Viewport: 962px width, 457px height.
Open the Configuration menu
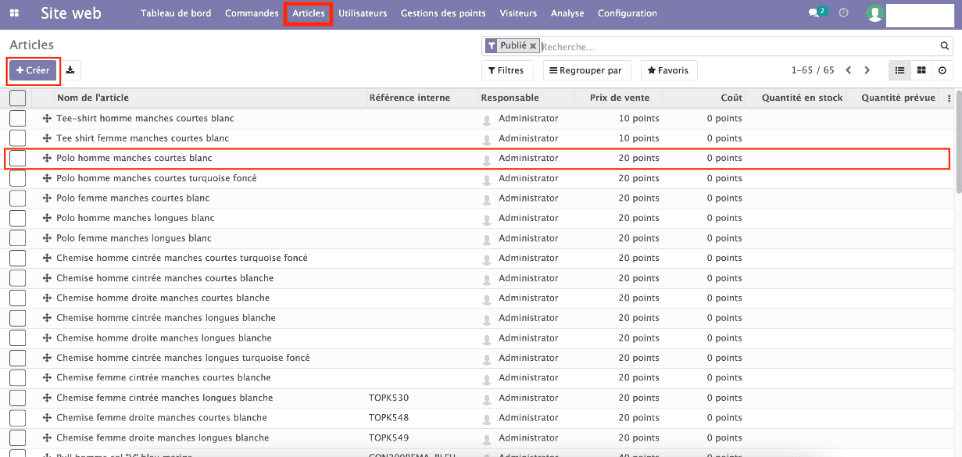(627, 14)
